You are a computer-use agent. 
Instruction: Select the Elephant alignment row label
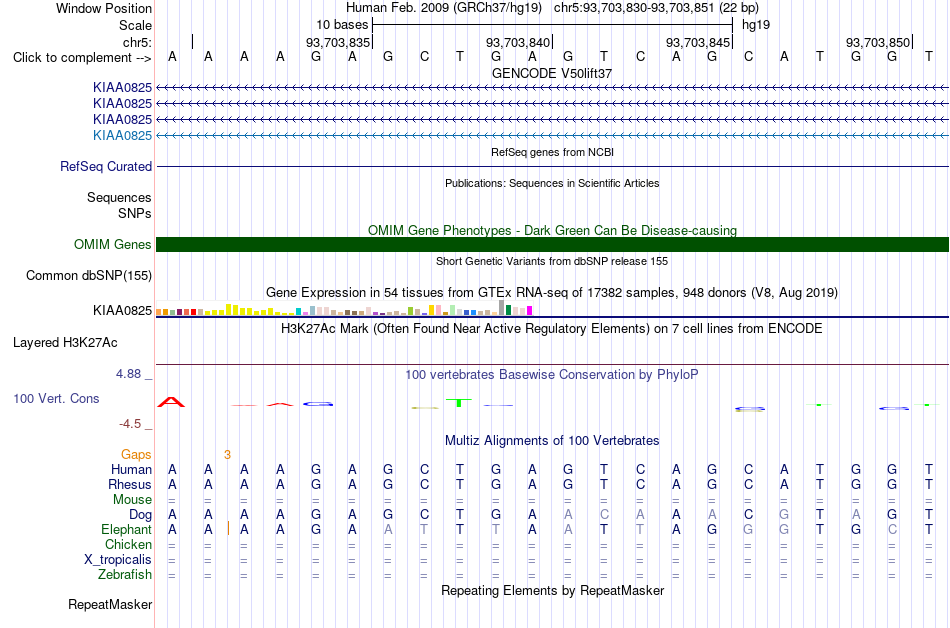click(x=127, y=530)
